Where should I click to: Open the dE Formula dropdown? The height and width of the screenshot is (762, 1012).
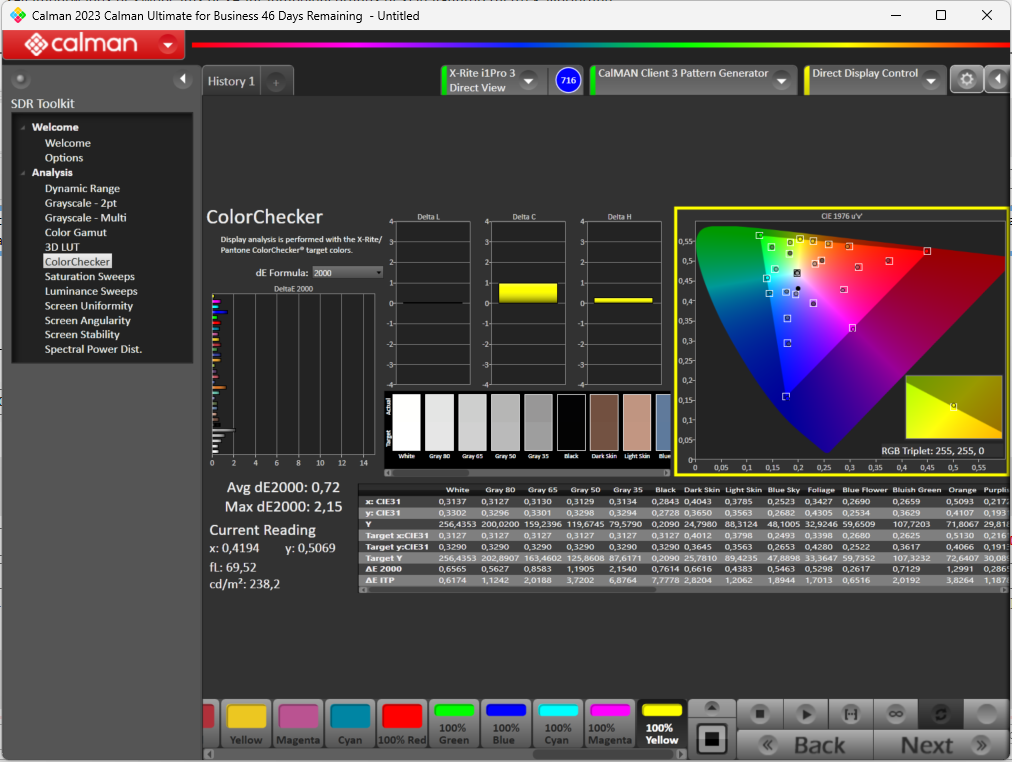click(x=347, y=272)
